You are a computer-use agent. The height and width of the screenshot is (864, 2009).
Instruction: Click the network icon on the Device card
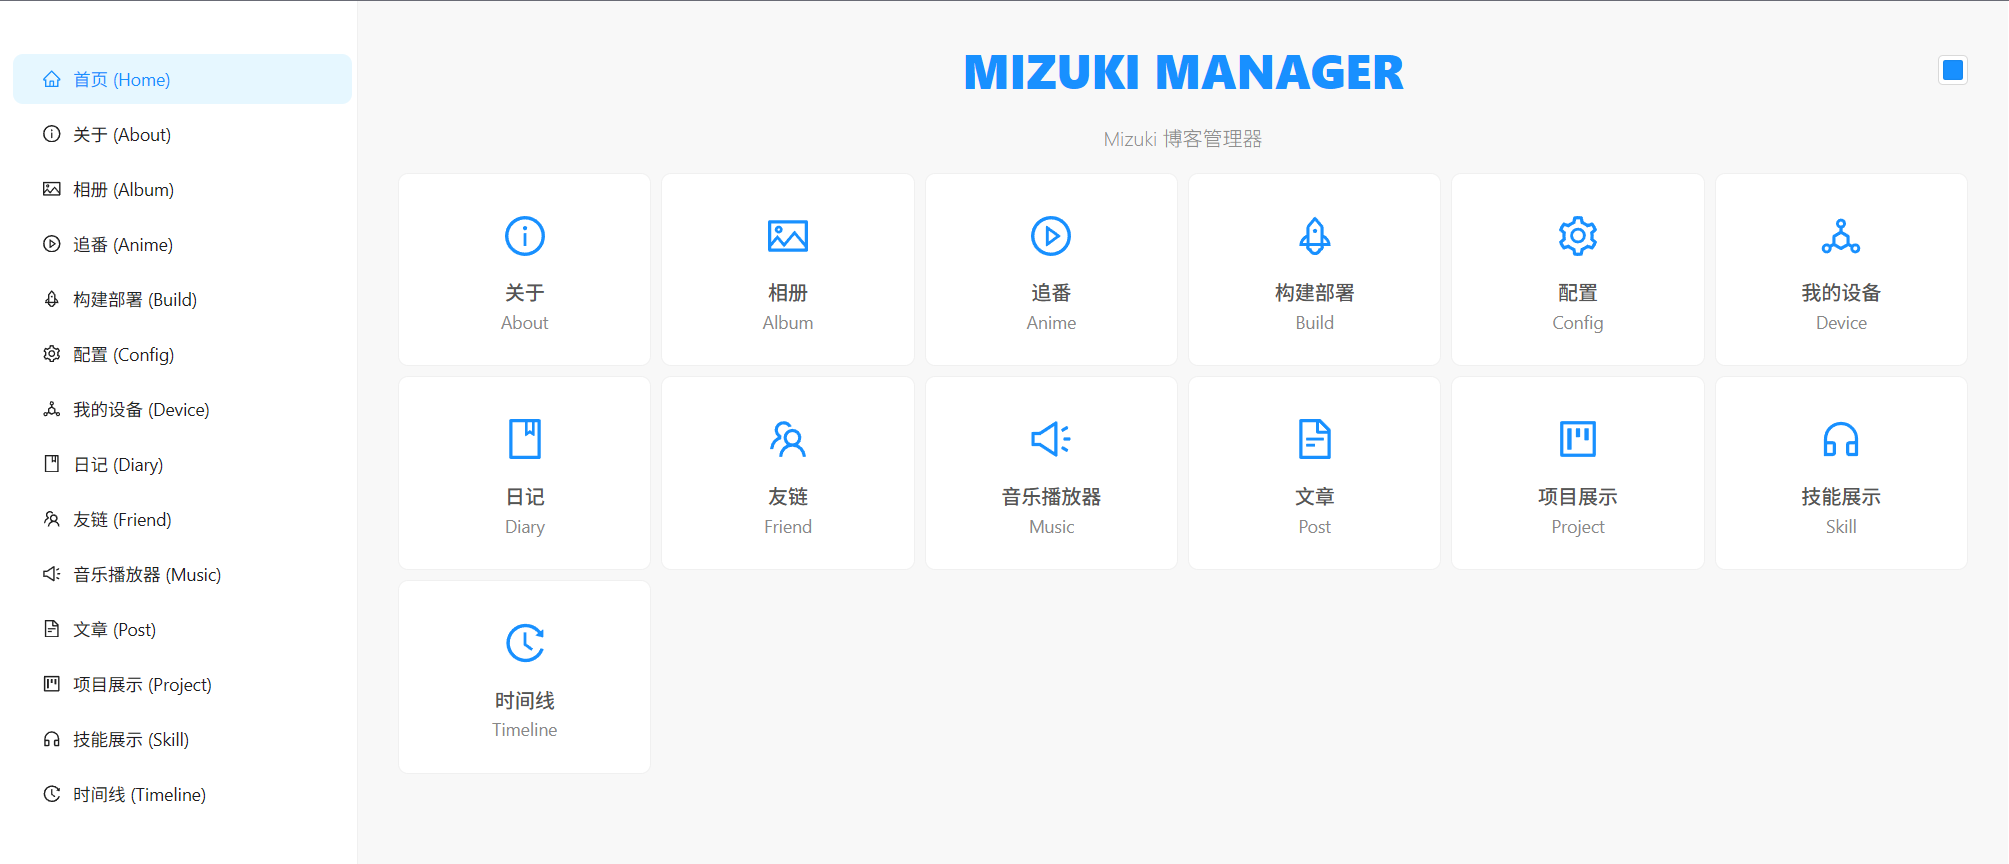coord(1841,236)
